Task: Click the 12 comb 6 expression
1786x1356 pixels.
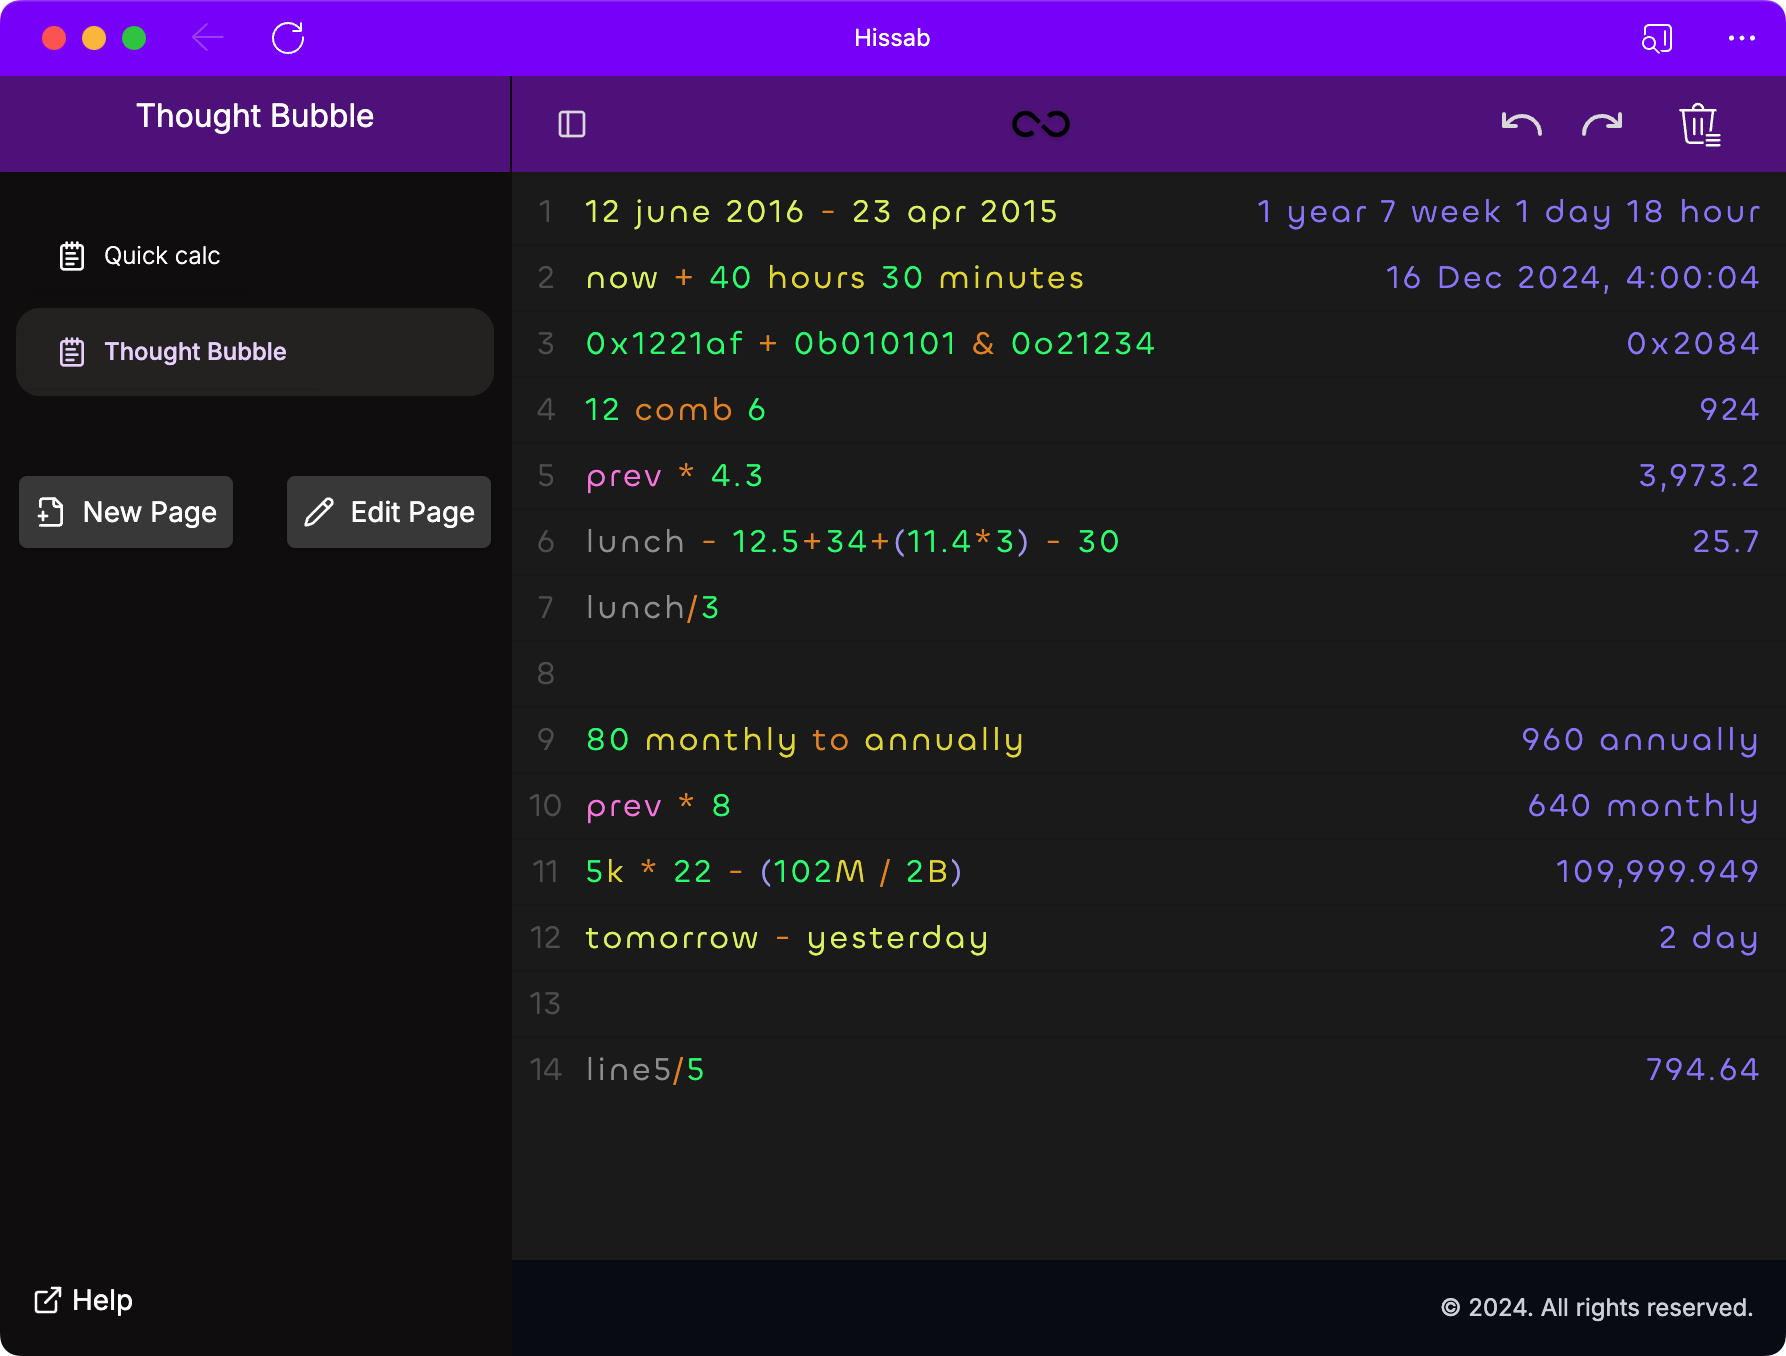Action: 675,410
